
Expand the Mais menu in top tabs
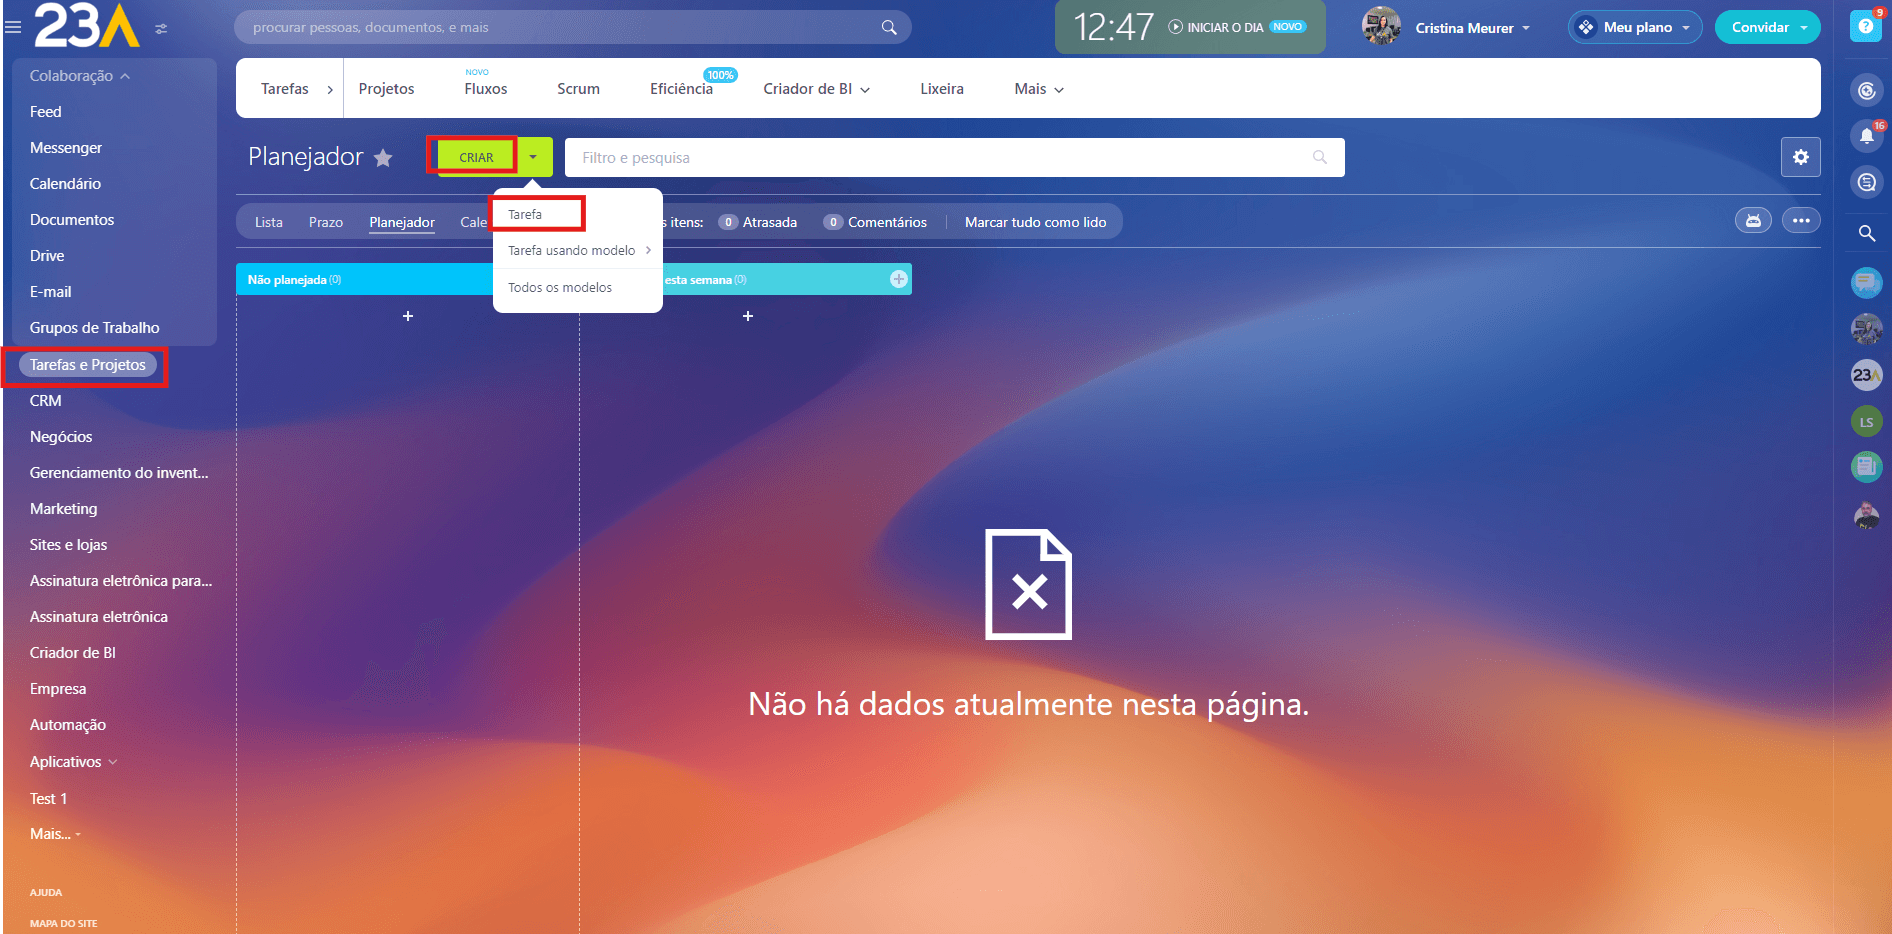pos(1038,89)
